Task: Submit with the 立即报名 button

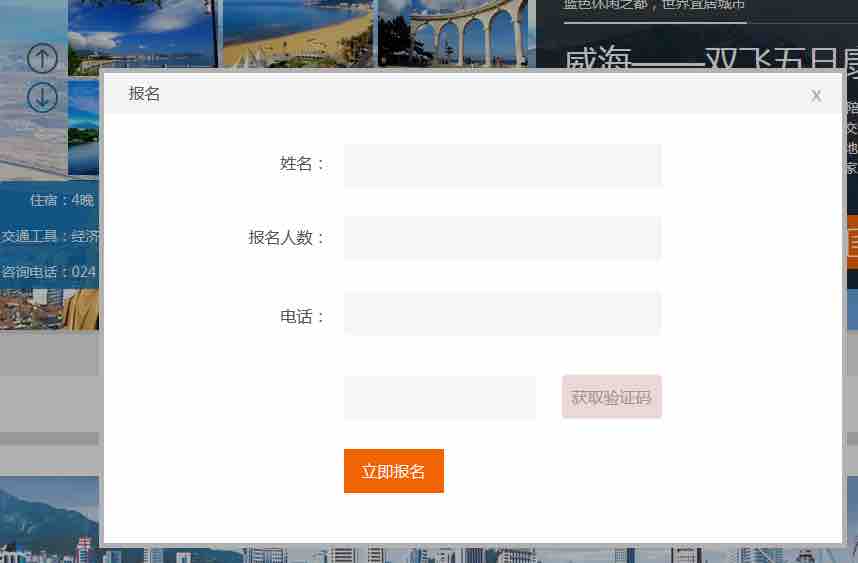Action: click(393, 471)
